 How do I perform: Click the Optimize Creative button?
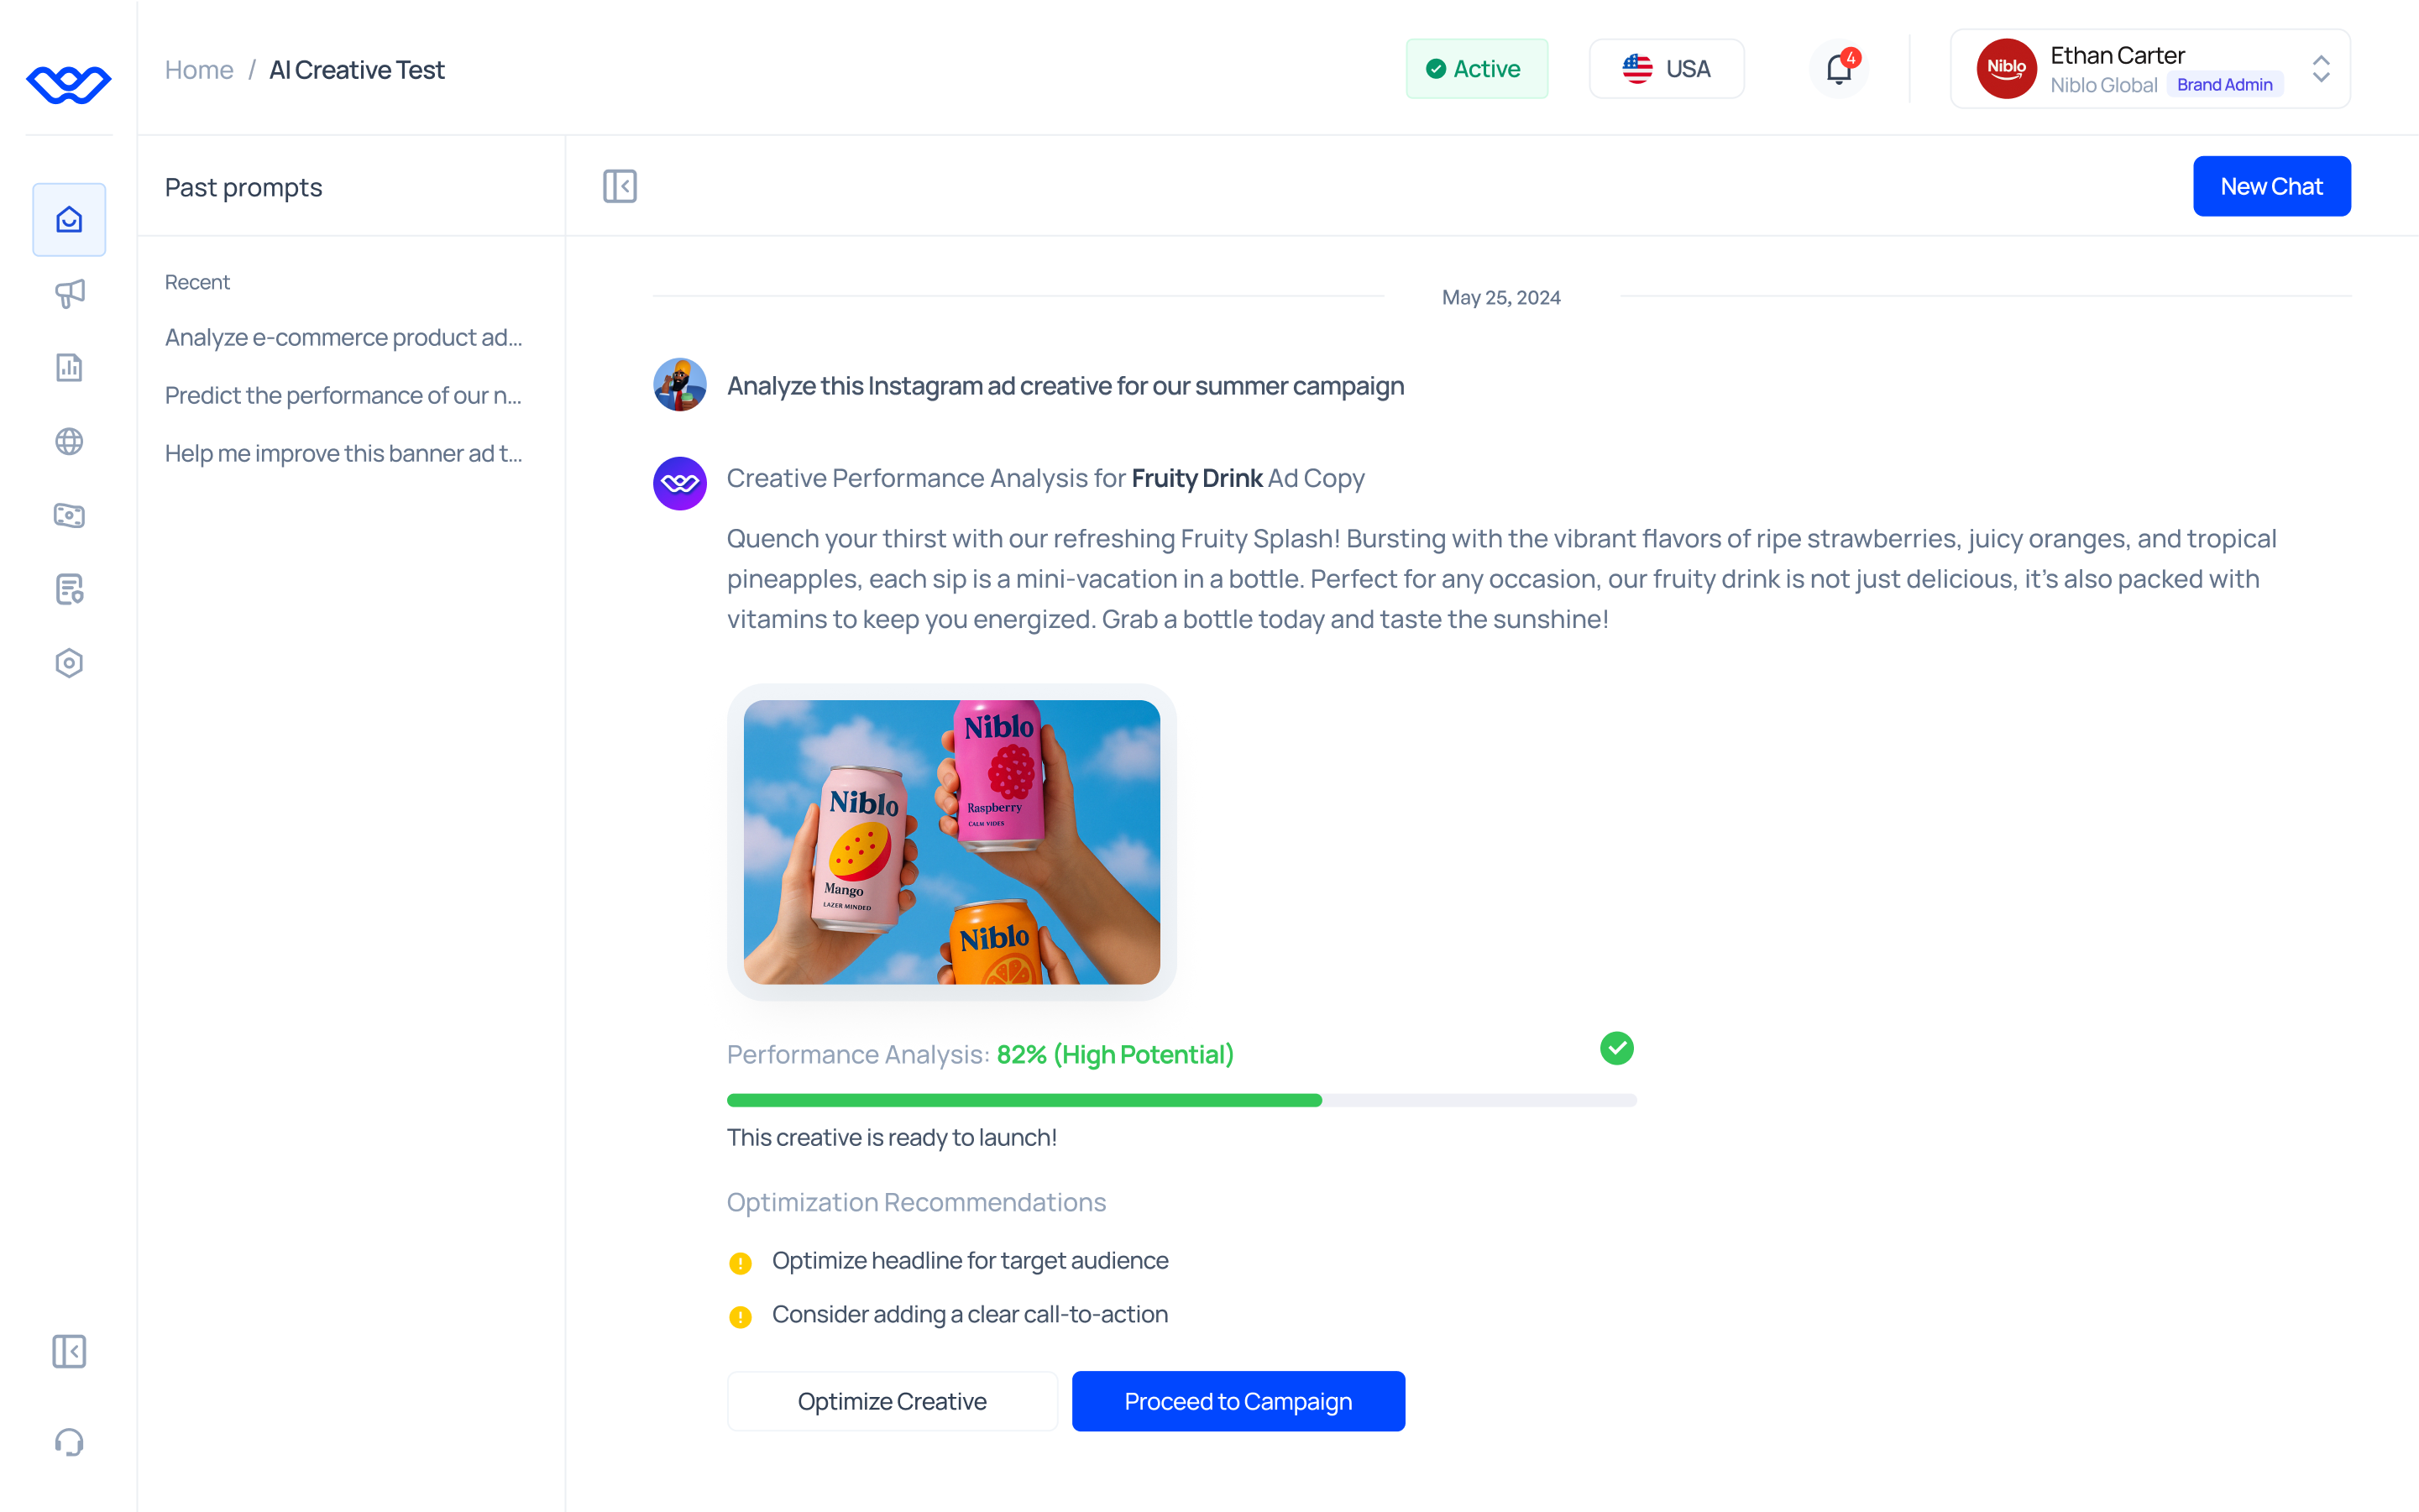892,1401
